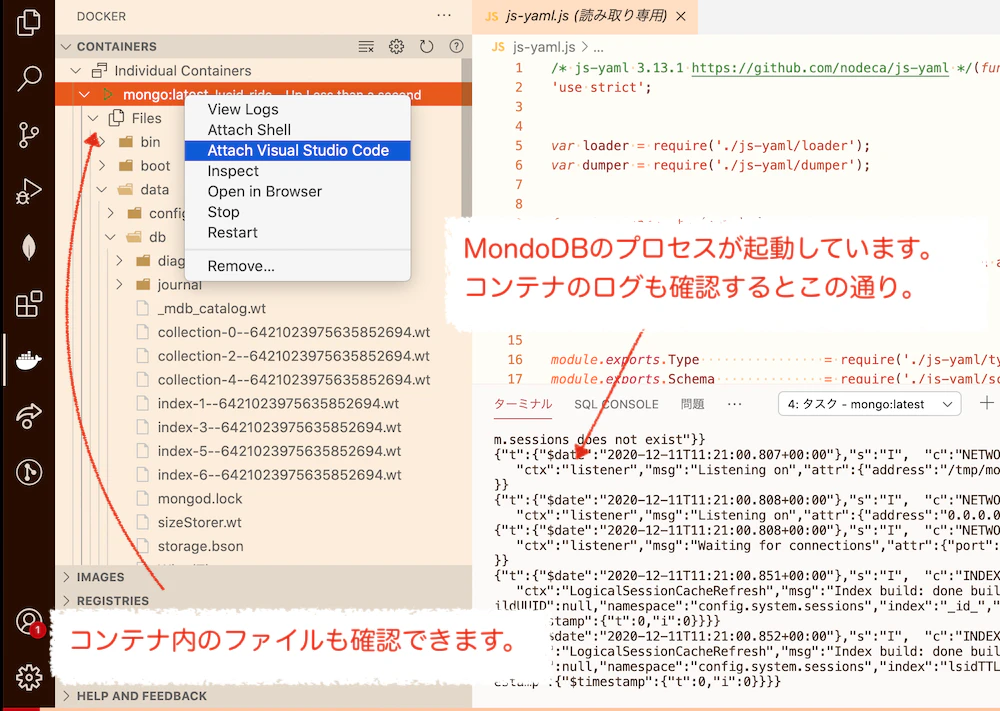This screenshot has width=1000, height=711.
Task: Click line number 5 in editor gutter
Action: 518,145
